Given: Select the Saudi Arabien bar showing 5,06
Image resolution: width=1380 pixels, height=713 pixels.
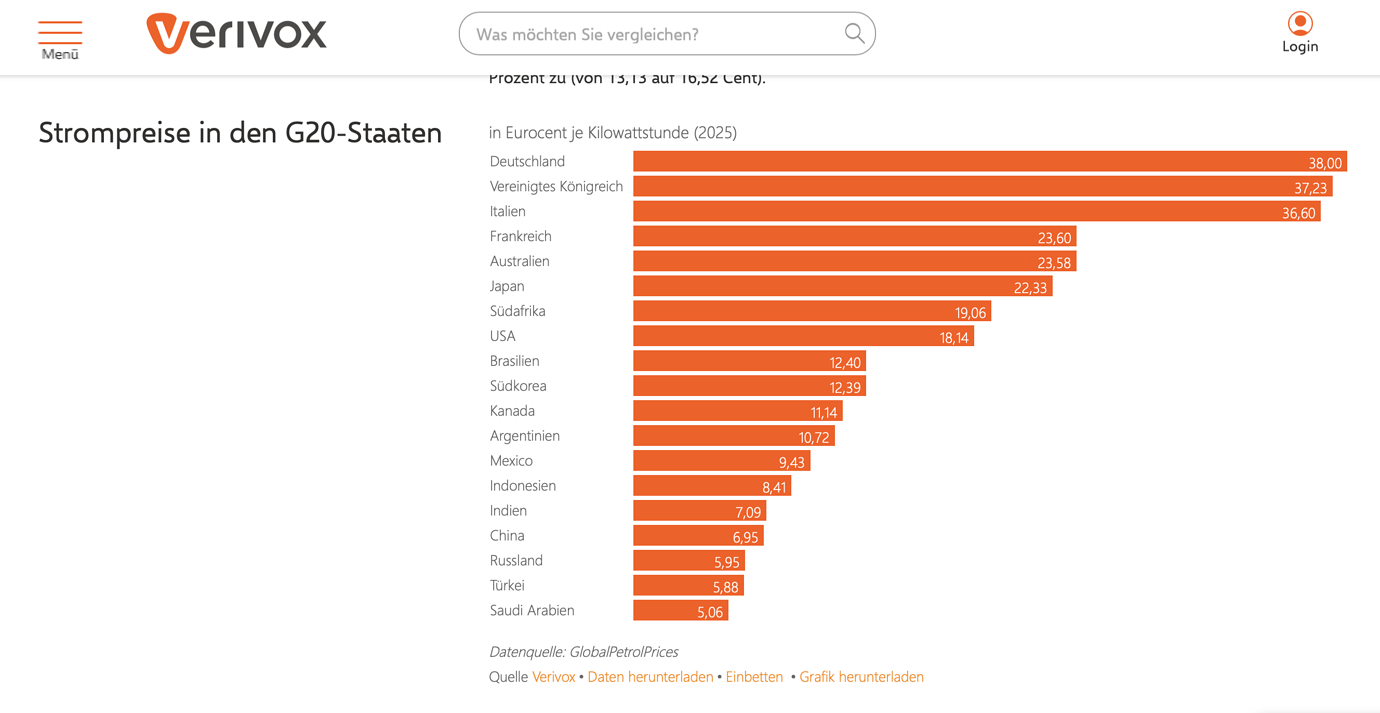Looking at the screenshot, I should pos(680,611).
